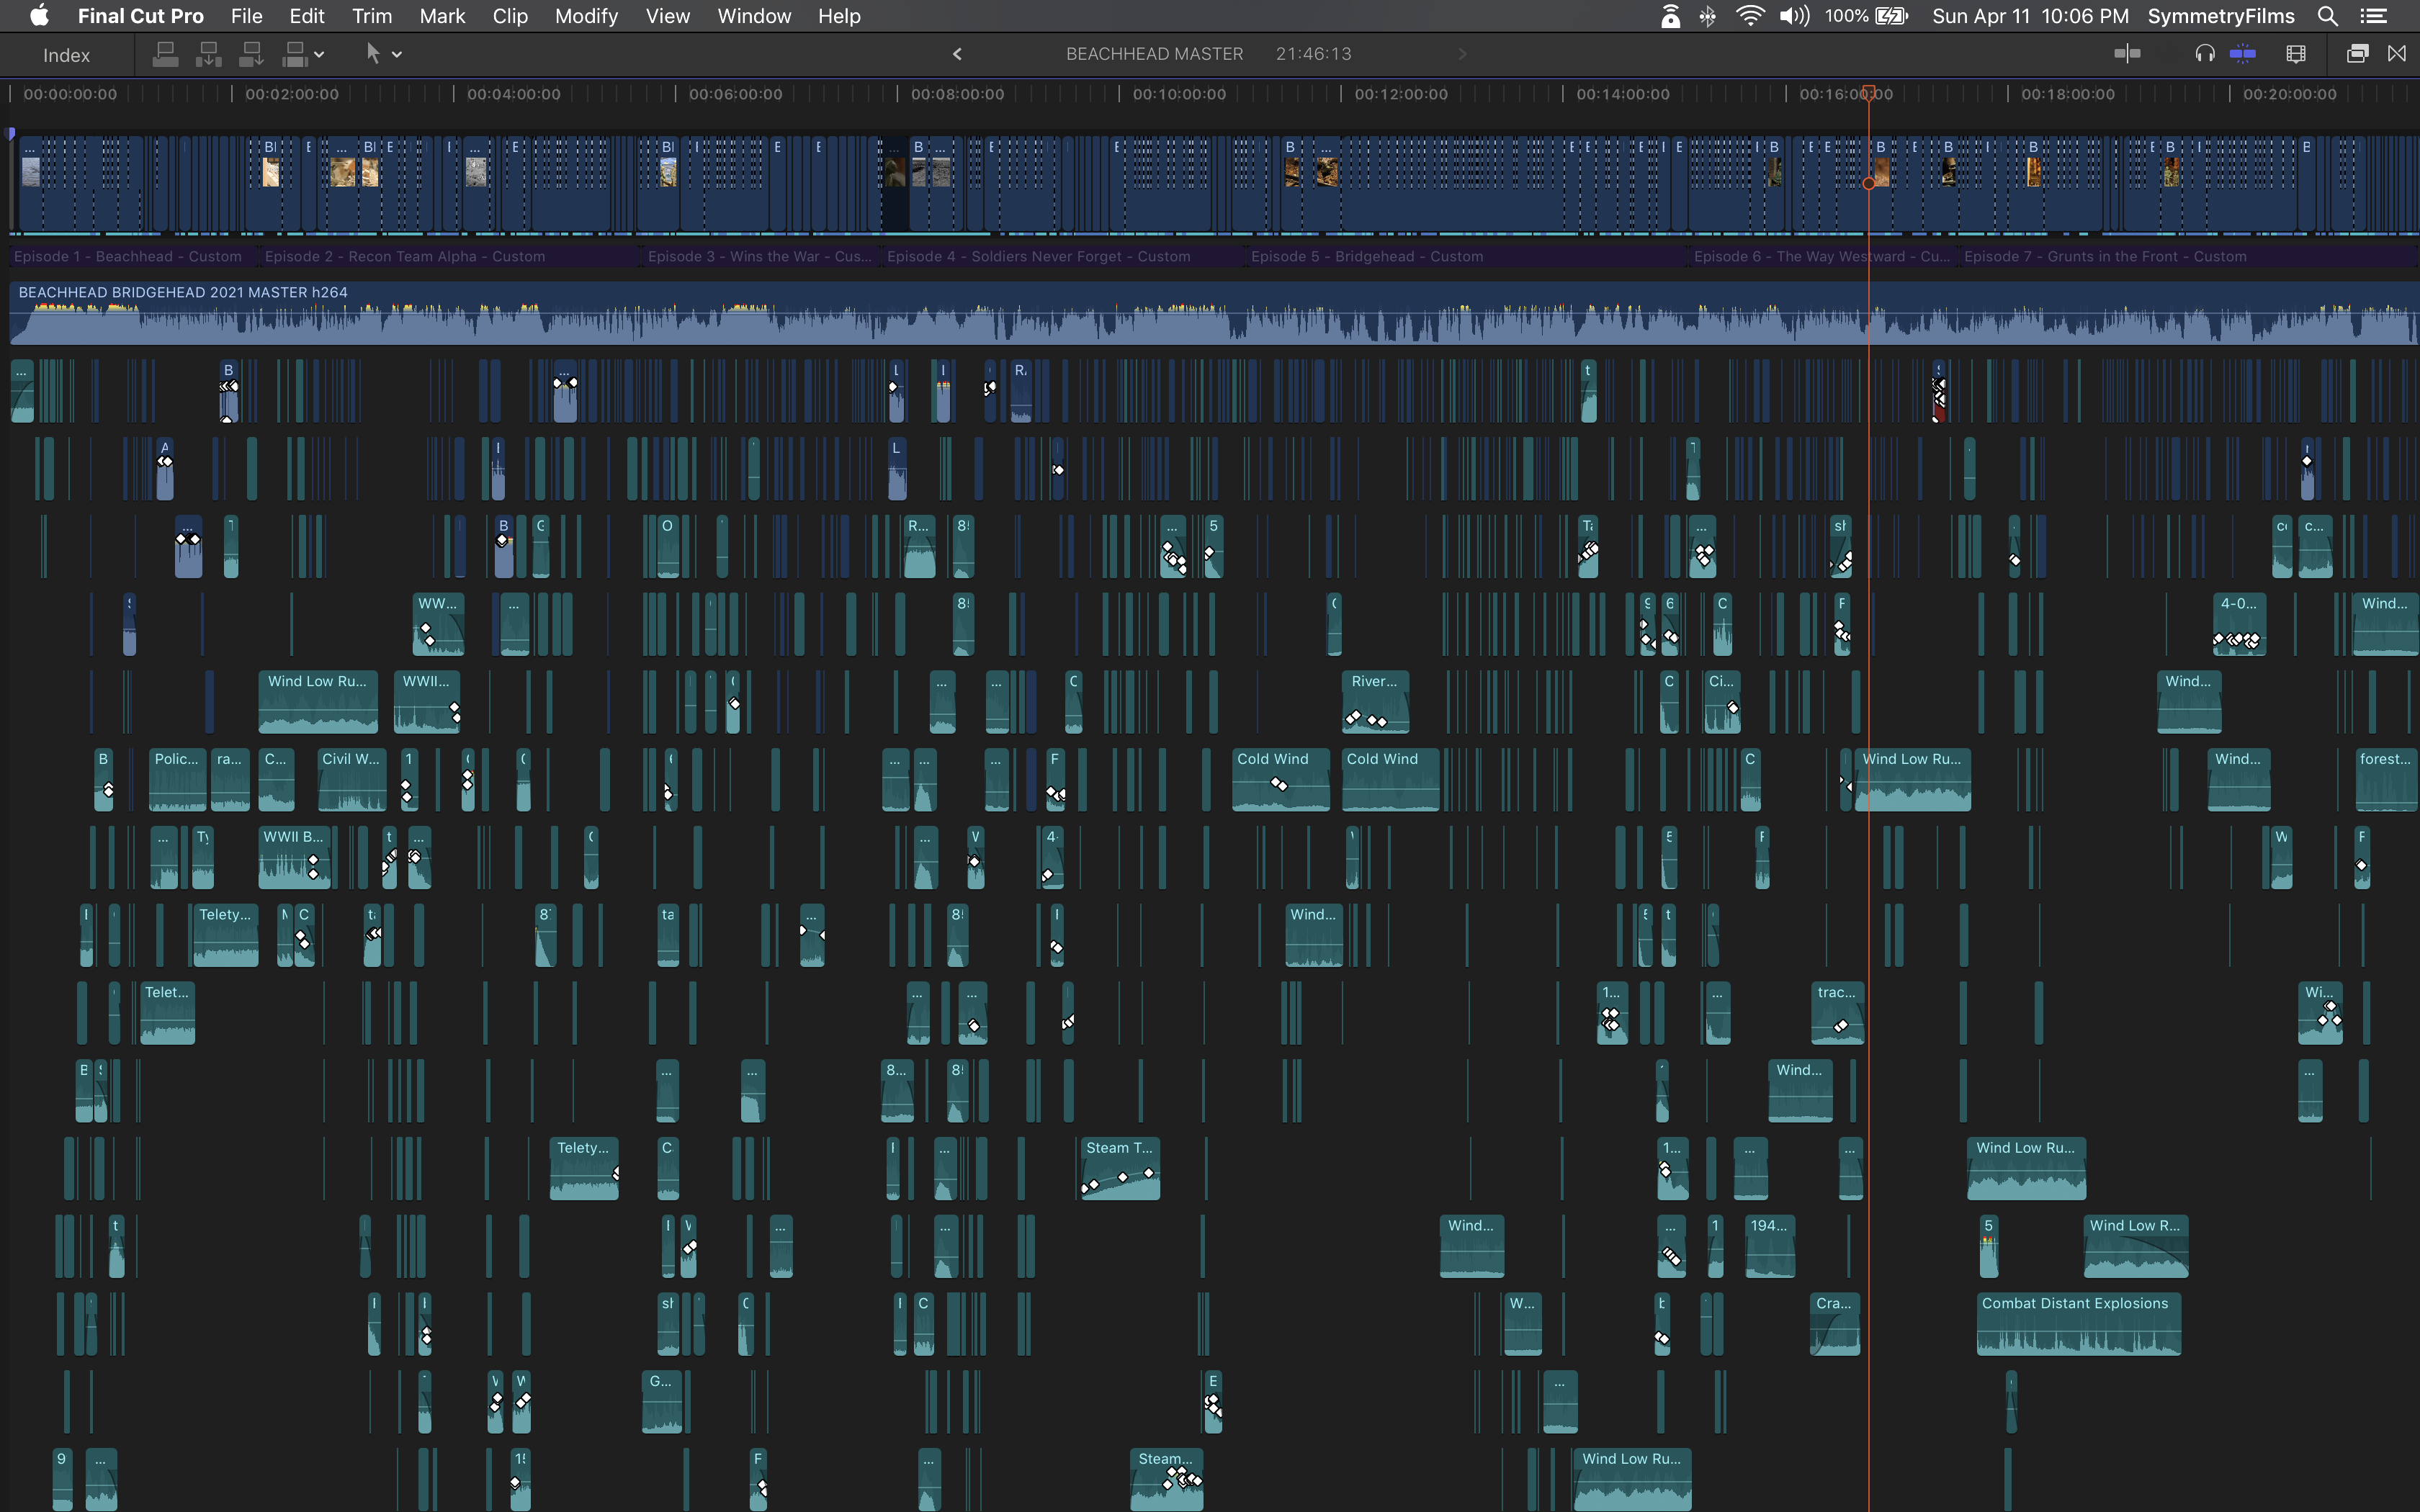The height and width of the screenshot is (1512, 2420).
Task: Click the playhead handle on the ruler
Action: click(x=1868, y=92)
